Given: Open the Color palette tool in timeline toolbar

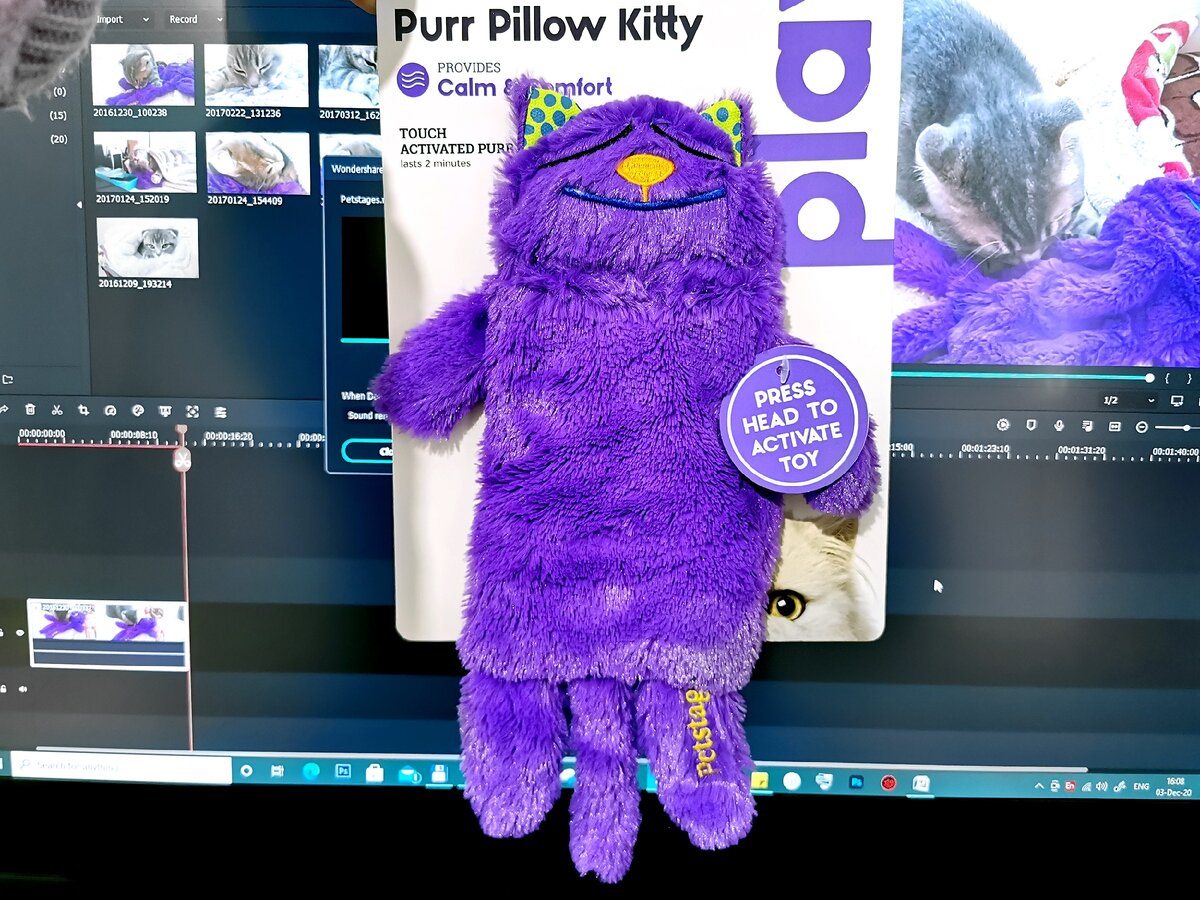Looking at the screenshot, I should pos(138,410).
